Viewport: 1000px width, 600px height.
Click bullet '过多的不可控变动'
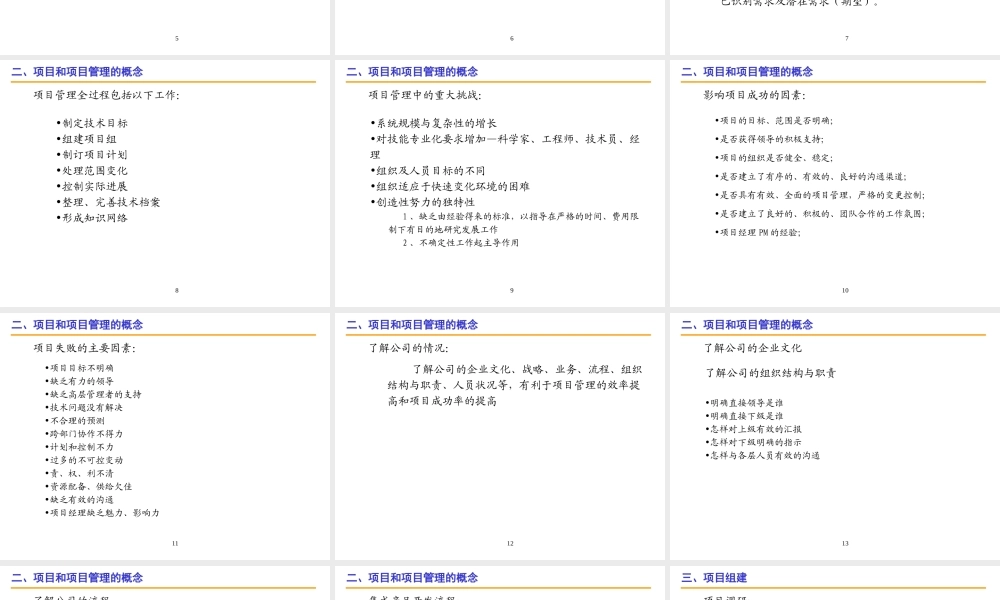point(84,460)
